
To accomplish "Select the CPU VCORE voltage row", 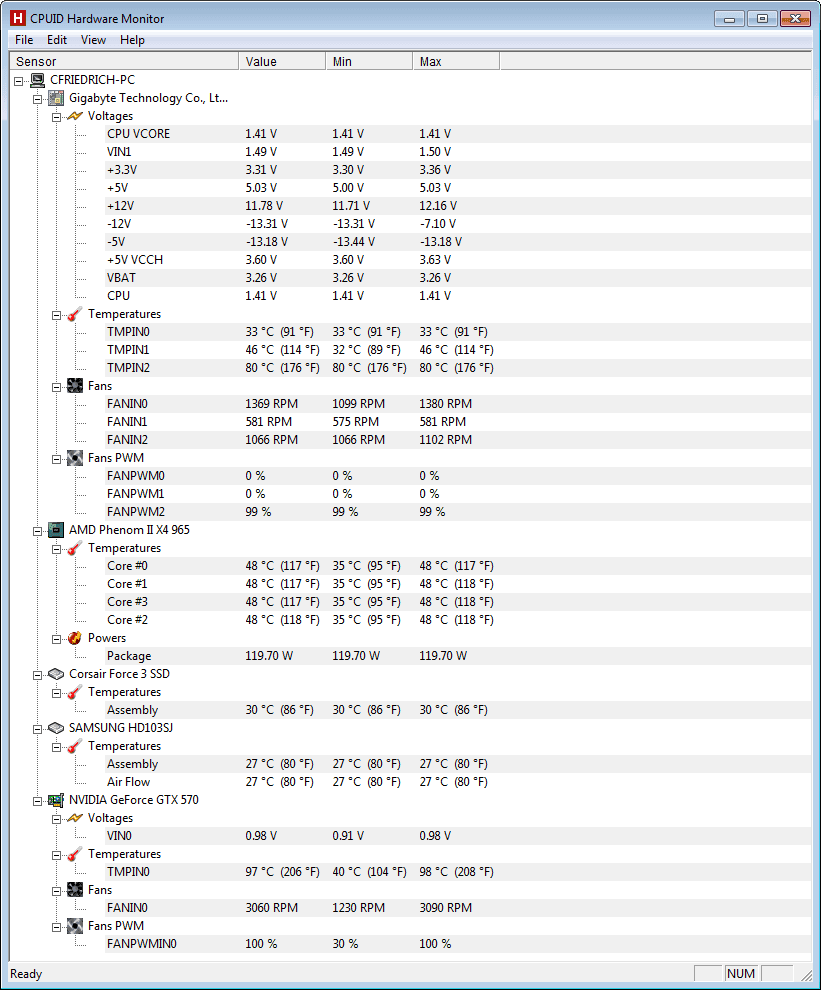I will pyautogui.click(x=138, y=134).
